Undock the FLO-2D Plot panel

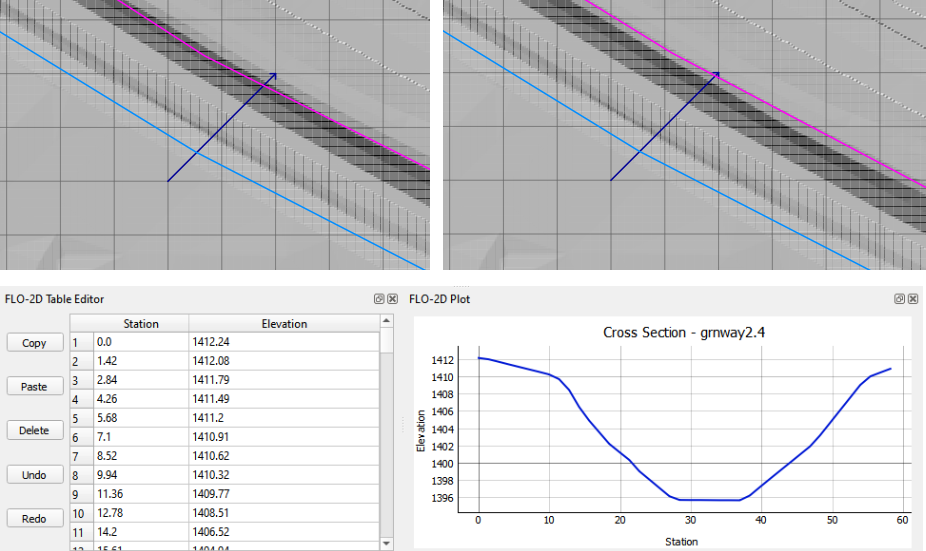899,299
